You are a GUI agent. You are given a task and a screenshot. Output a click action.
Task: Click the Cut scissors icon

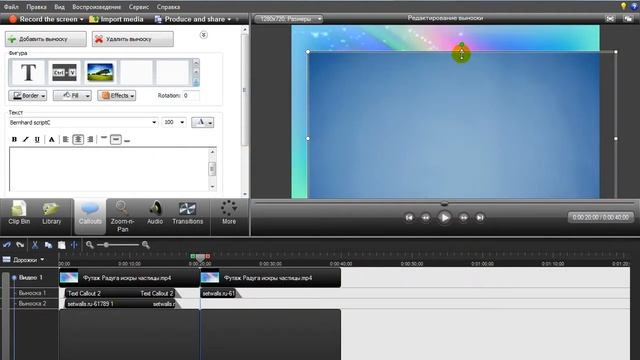[35, 245]
